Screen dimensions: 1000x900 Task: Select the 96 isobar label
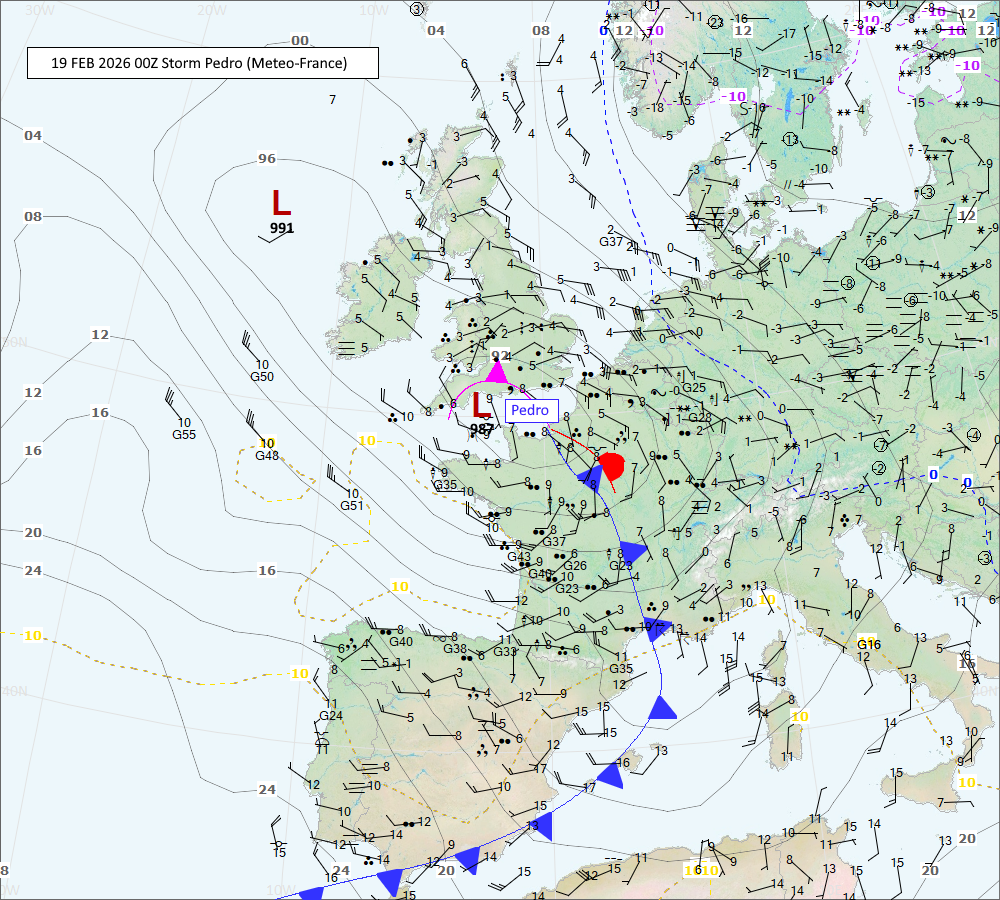click(266, 158)
